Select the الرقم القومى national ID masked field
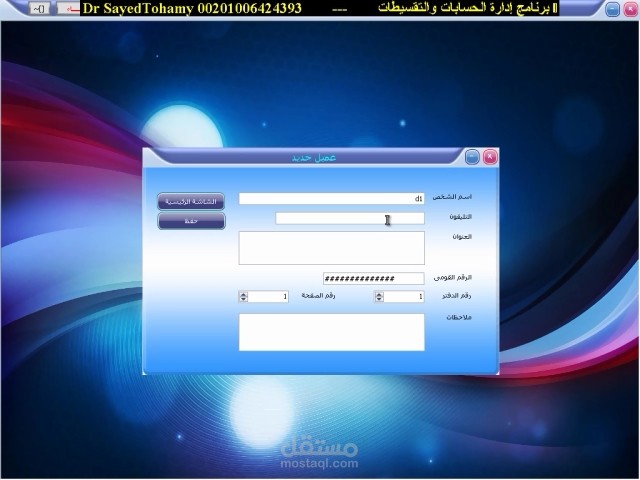Image resolution: width=640 pixels, height=480 pixels. tap(373, 278)
